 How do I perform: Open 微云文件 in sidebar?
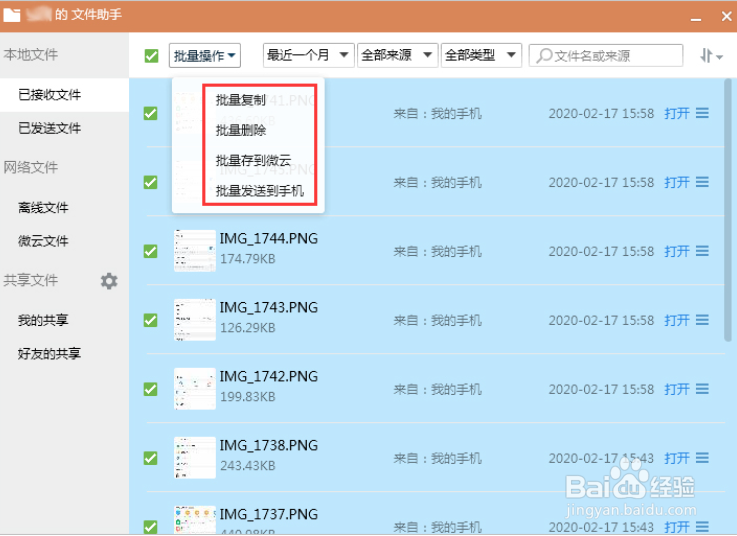[x=43, y=241]
